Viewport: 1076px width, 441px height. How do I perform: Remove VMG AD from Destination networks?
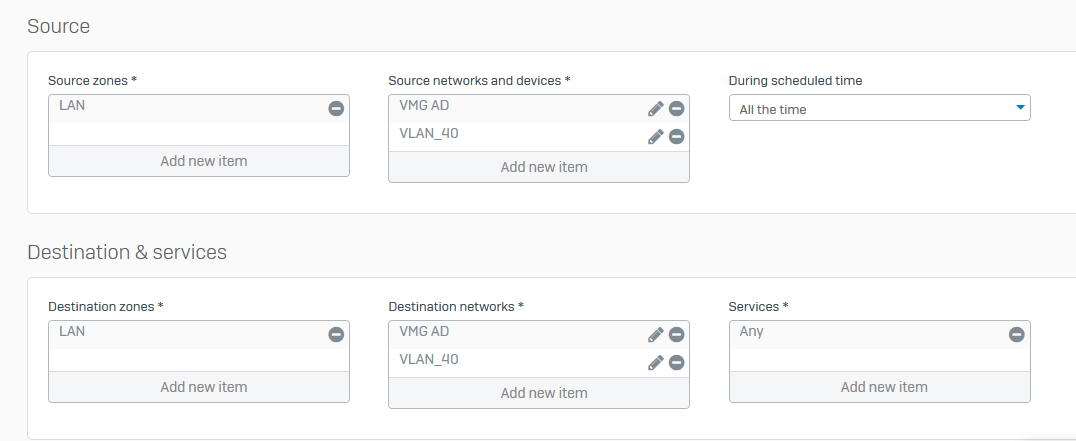click(676, 334)
